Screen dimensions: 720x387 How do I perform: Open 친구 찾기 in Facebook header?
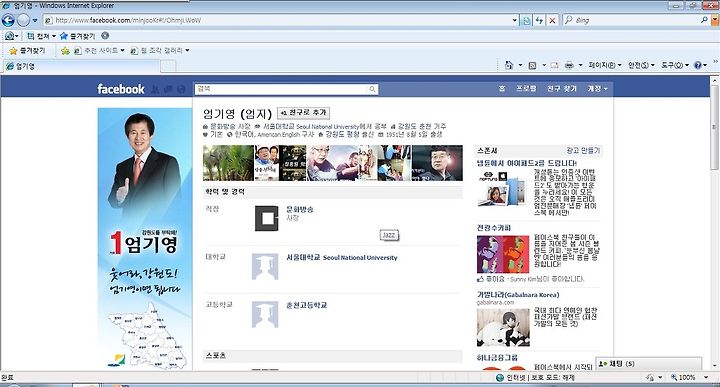point(562,89)
